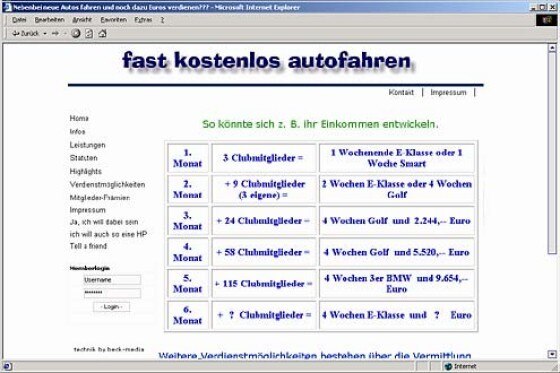
Task: Click the scrollbar up arrow
Action: pyautogui.click(x=552, y=48)
